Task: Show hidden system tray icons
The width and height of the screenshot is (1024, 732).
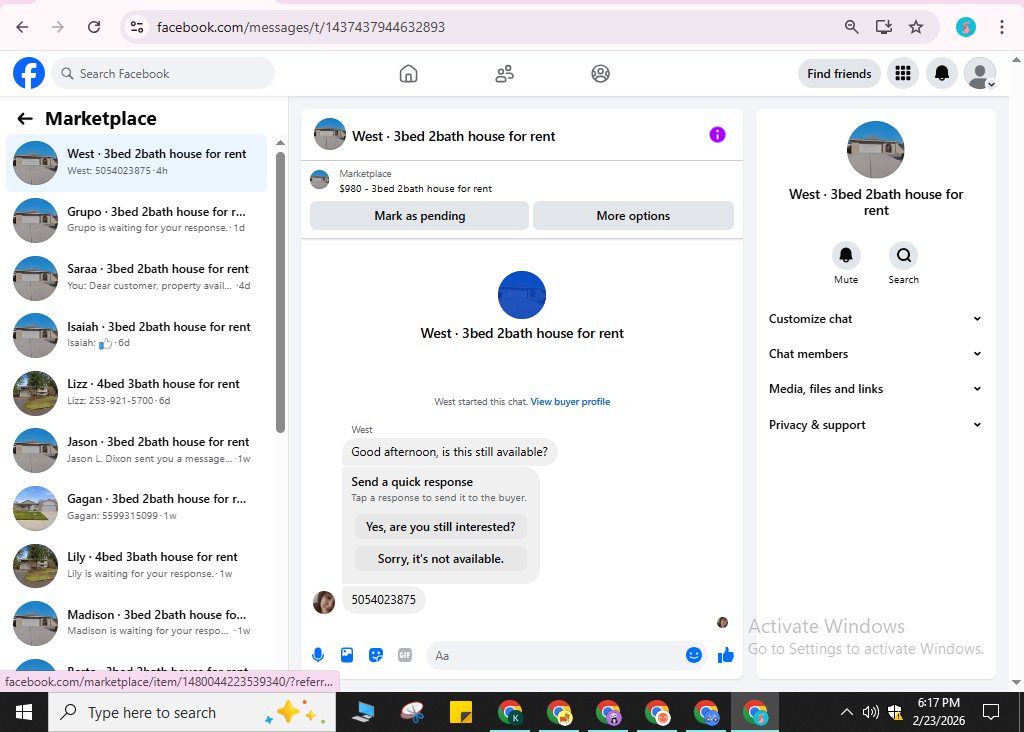Action: (x=846, y=712)
